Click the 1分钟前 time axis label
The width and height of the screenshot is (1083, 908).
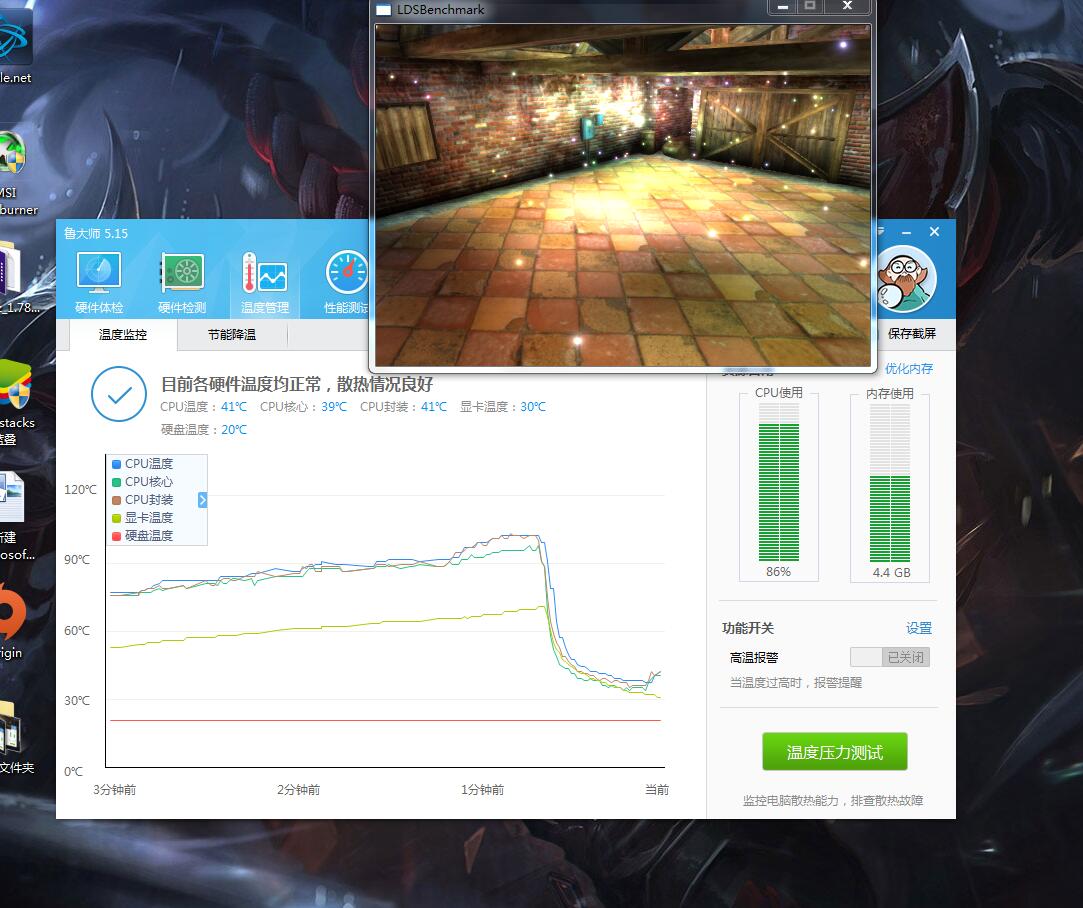pos(482,790)
